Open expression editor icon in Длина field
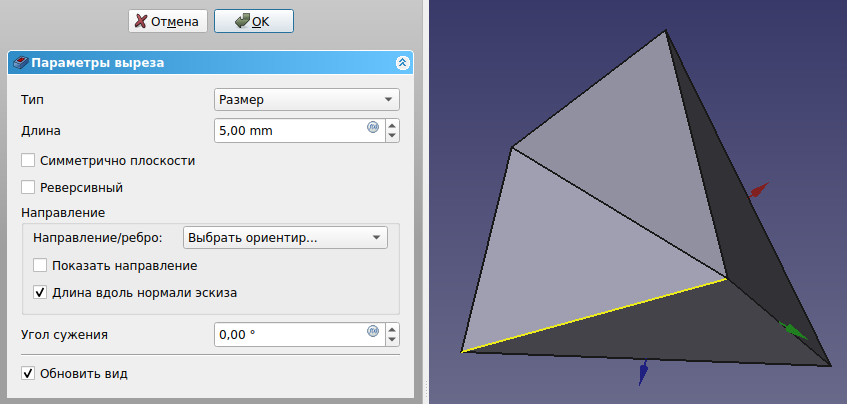This screenshot has width=847, height=404. pyautogui.click(x=373, y=127)
